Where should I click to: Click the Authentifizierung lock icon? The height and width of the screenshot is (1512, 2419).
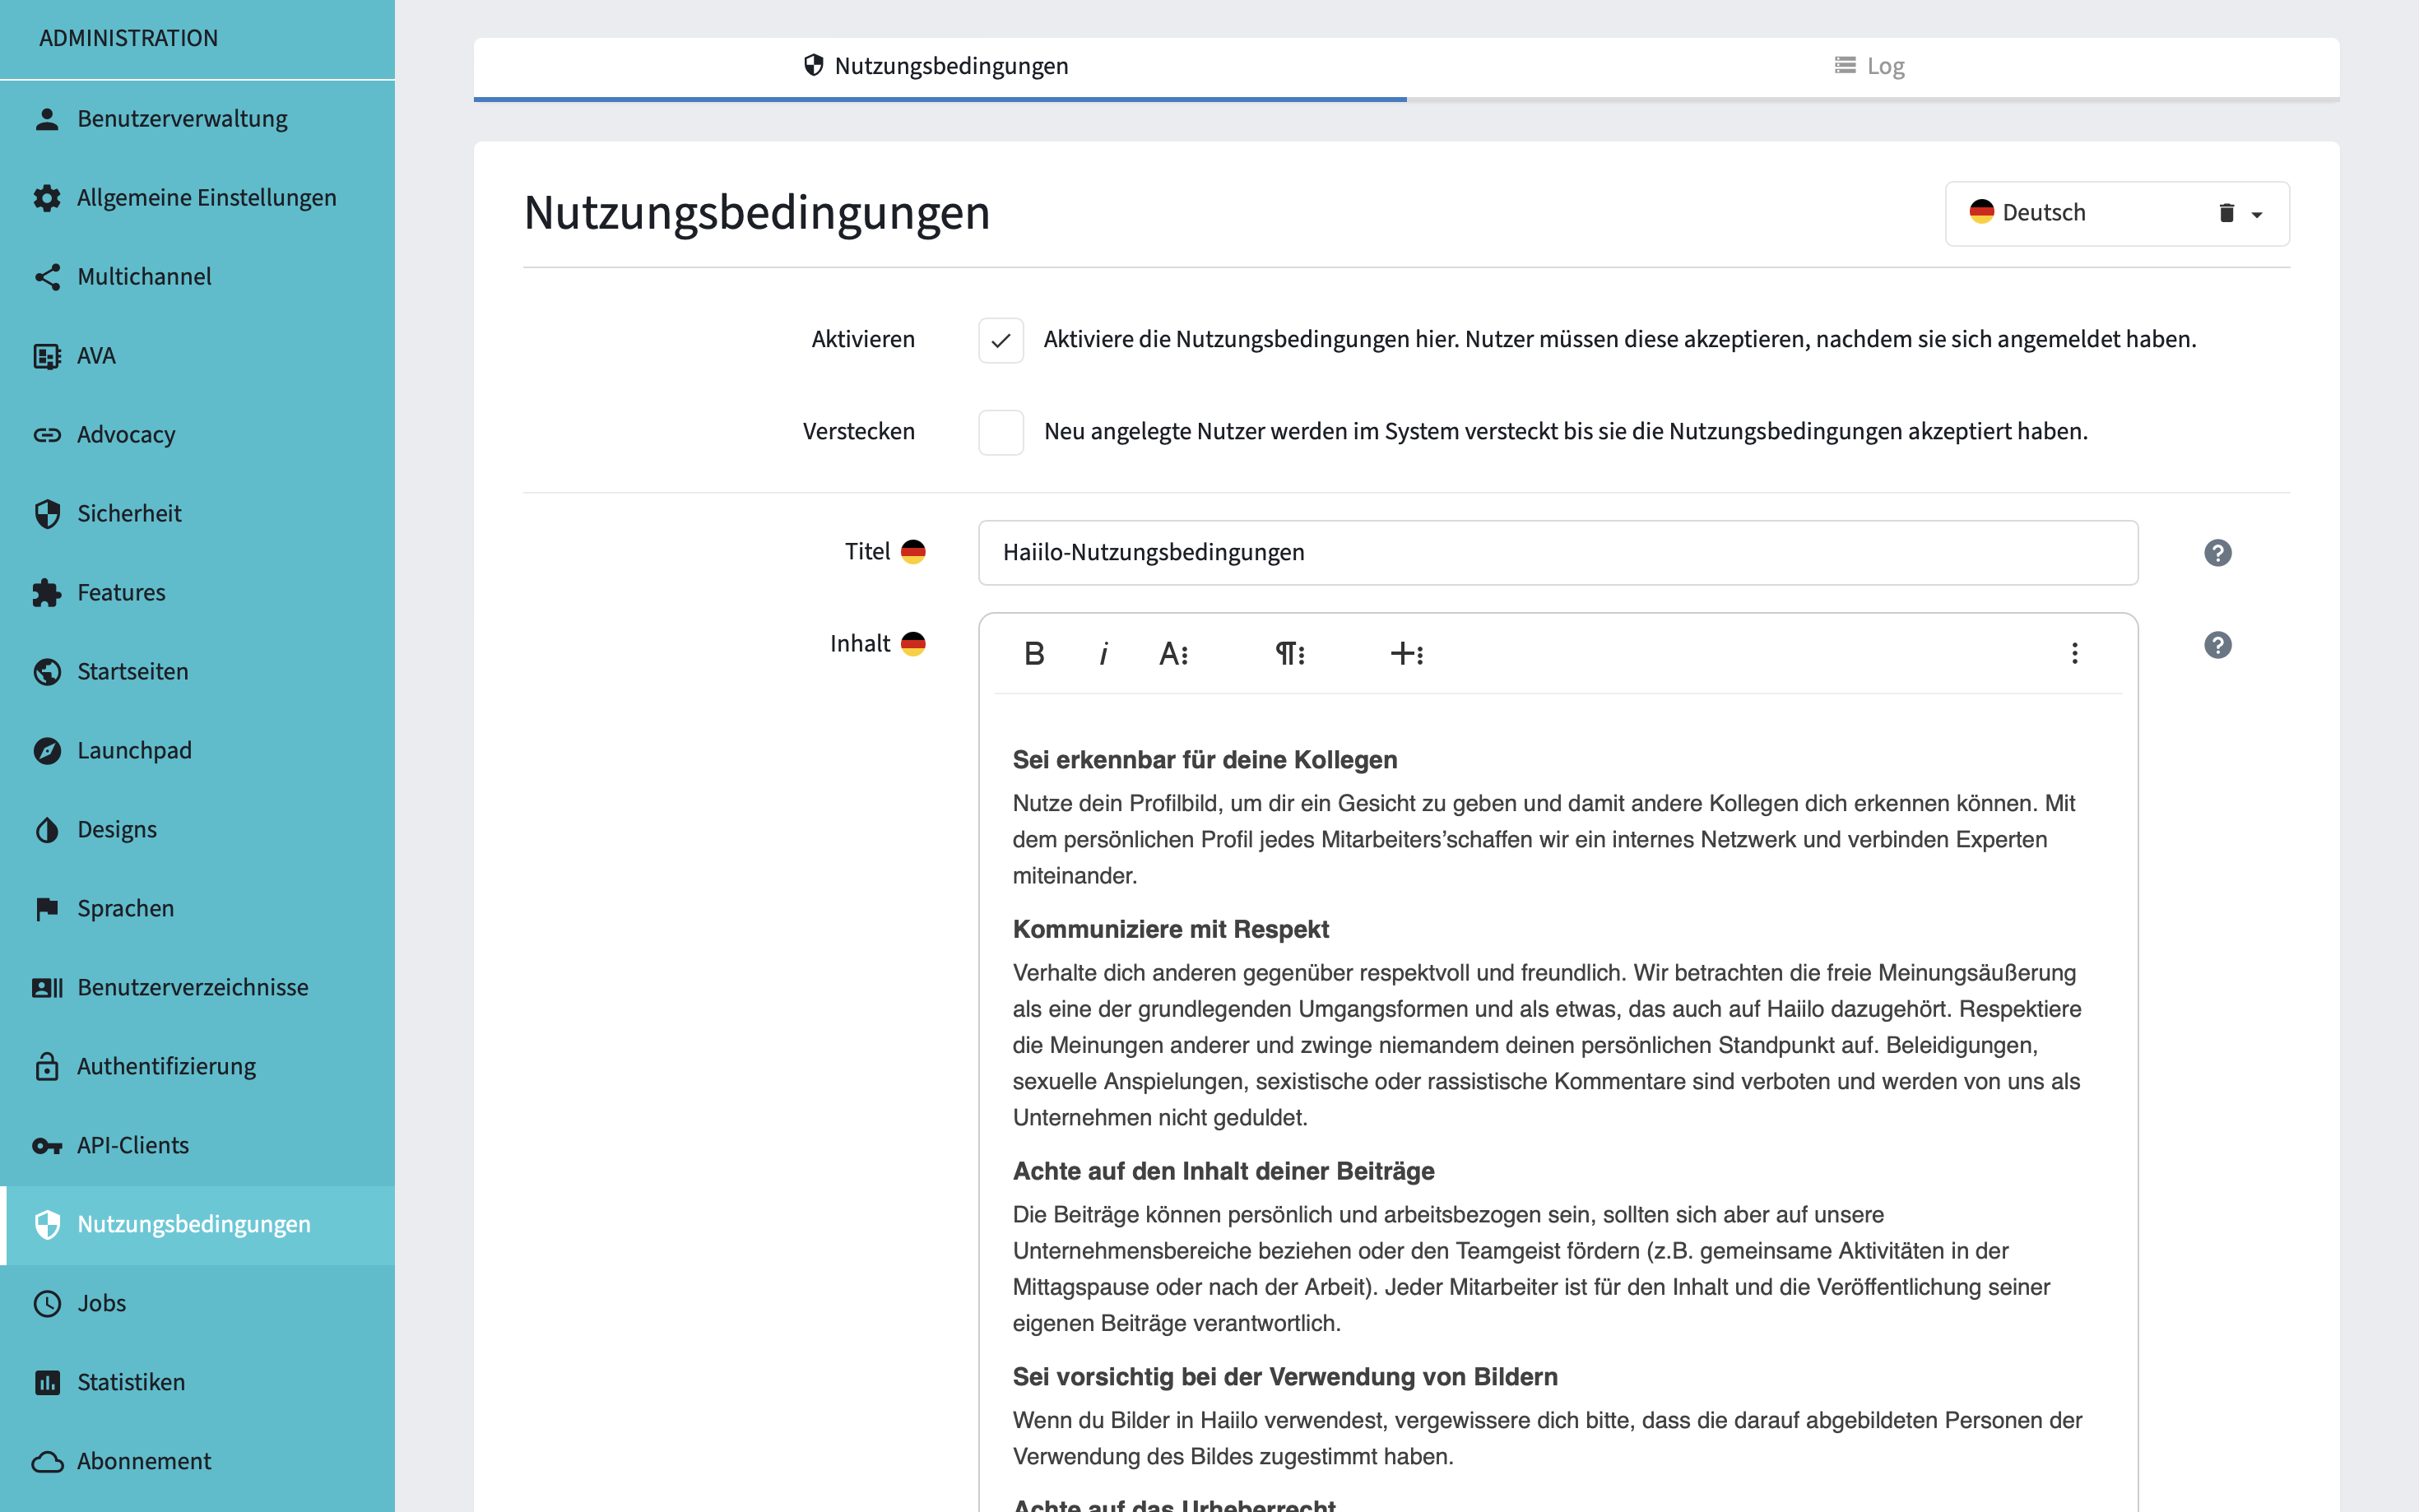pyautogui.click(x=47, y=1067)
